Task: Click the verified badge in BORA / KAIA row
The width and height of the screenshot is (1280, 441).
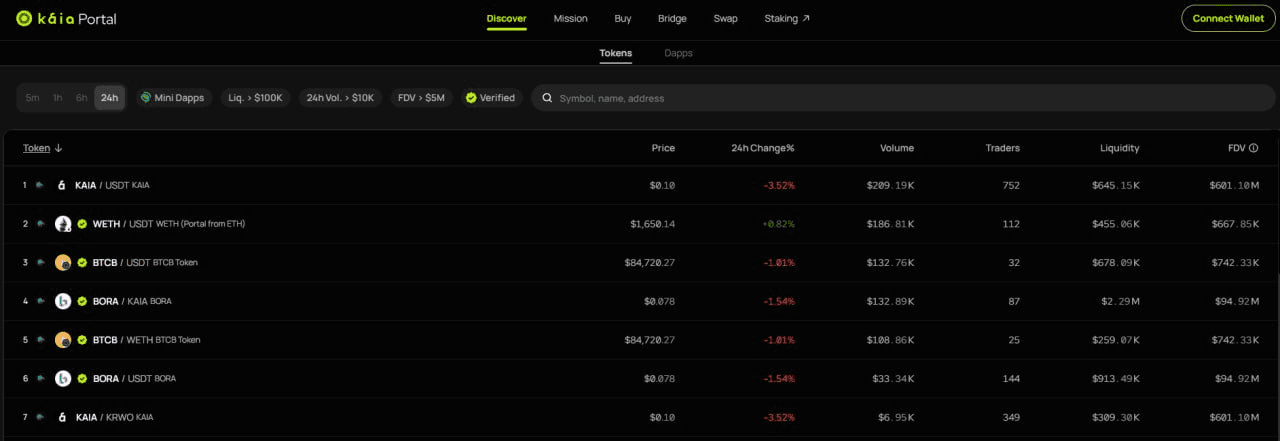Action: 82,301
